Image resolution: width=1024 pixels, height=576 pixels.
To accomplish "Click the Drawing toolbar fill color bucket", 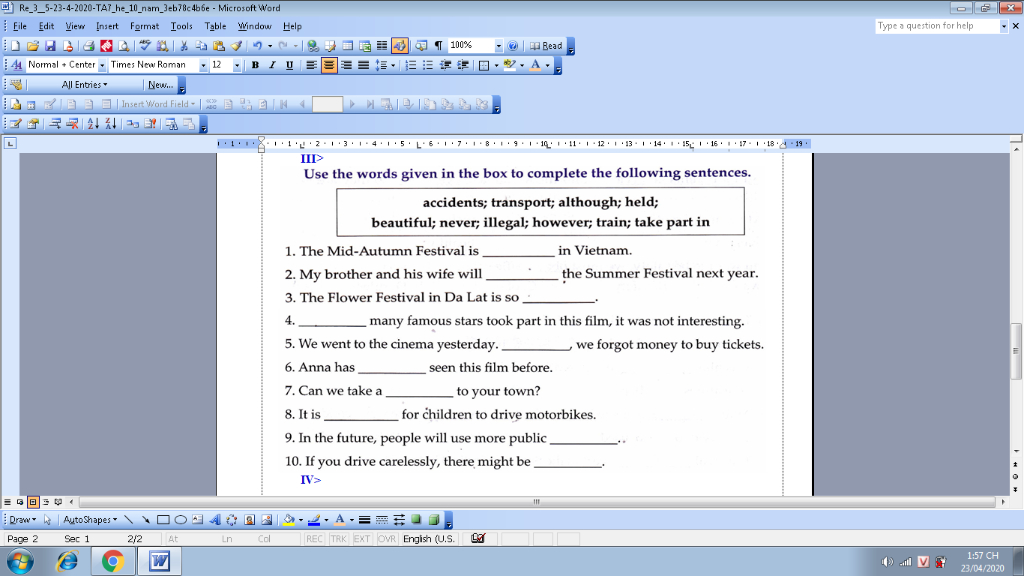I will click(x=289, y=520).
